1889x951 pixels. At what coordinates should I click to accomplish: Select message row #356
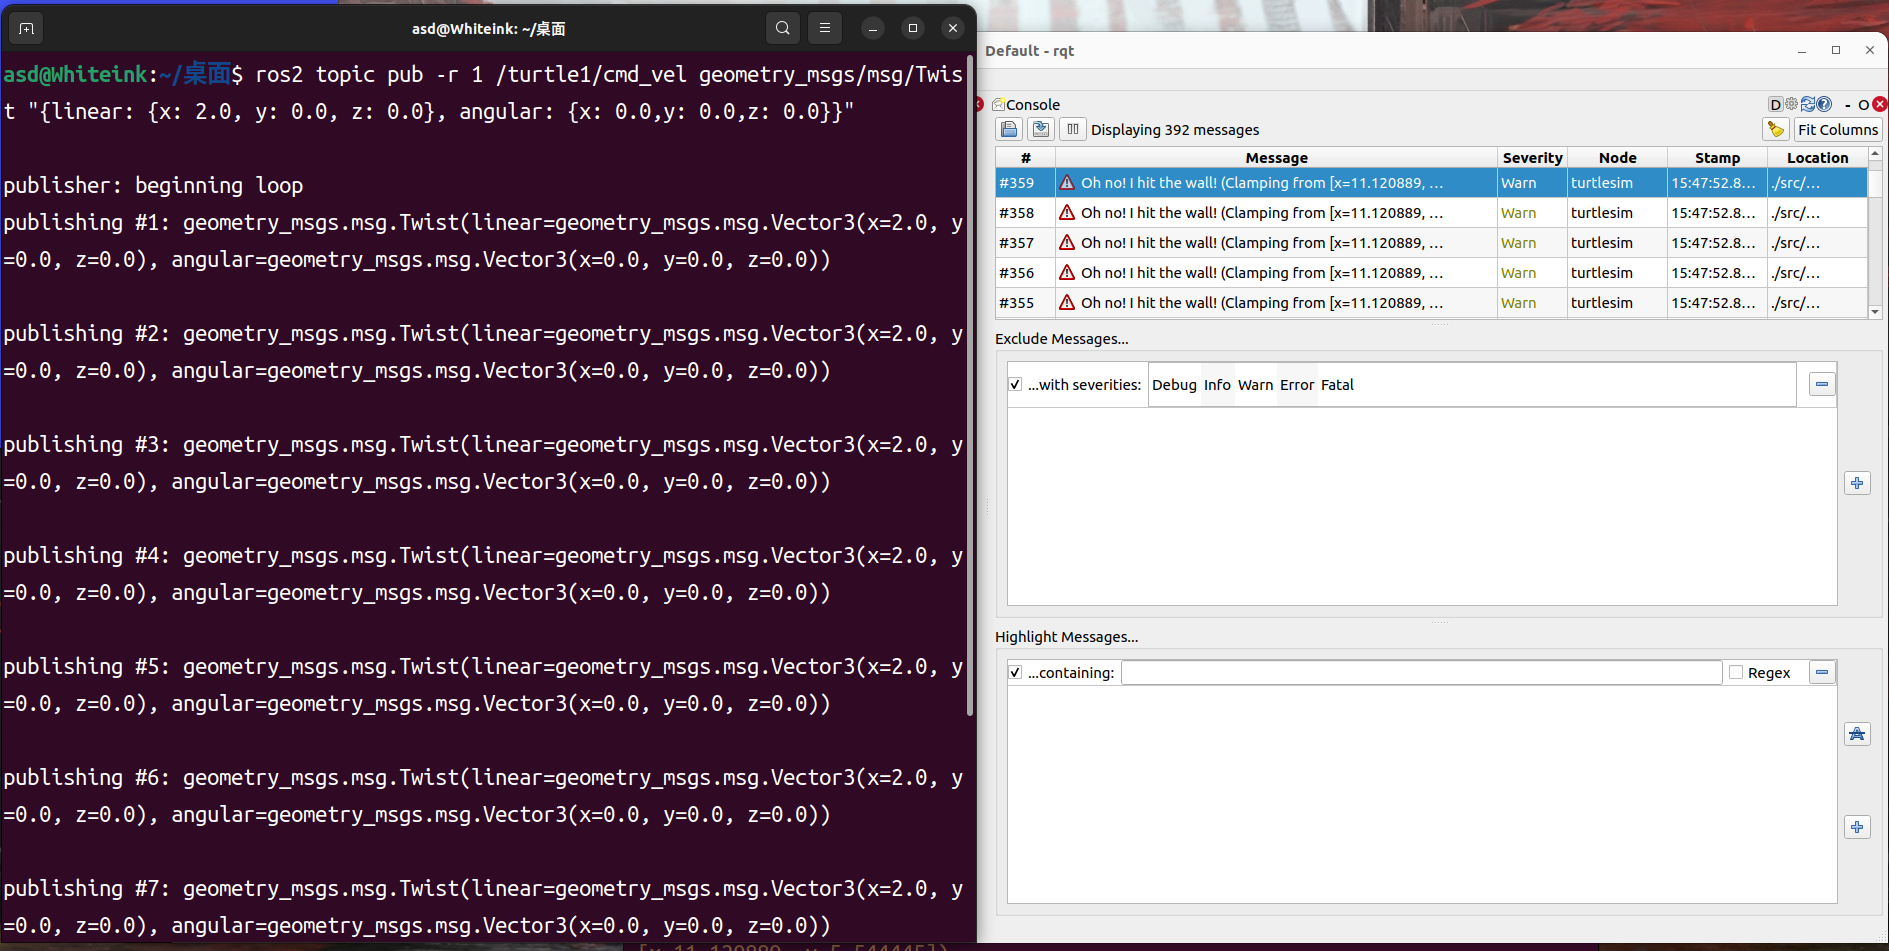pyautogui.click(x=1431, y=273)
